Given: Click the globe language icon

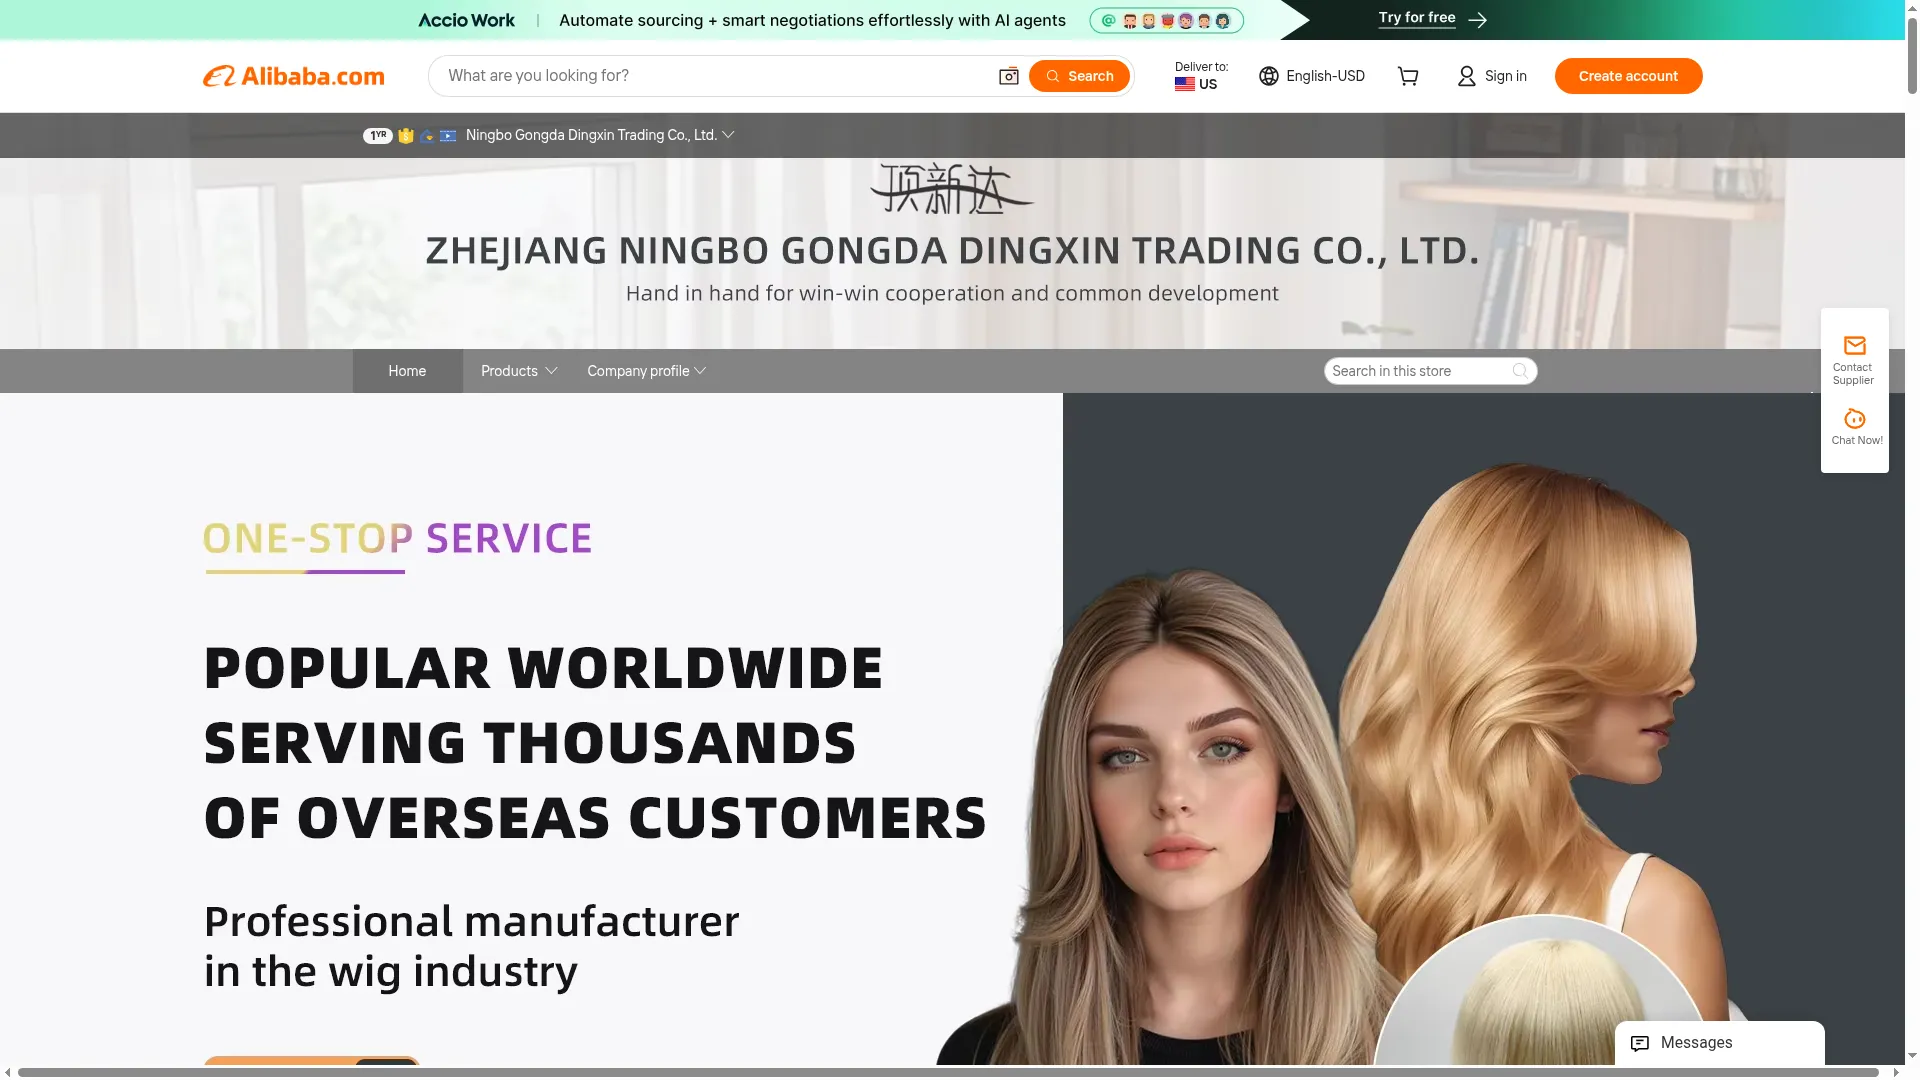Looking at the screenshot, I should [x=1269, y=76].
